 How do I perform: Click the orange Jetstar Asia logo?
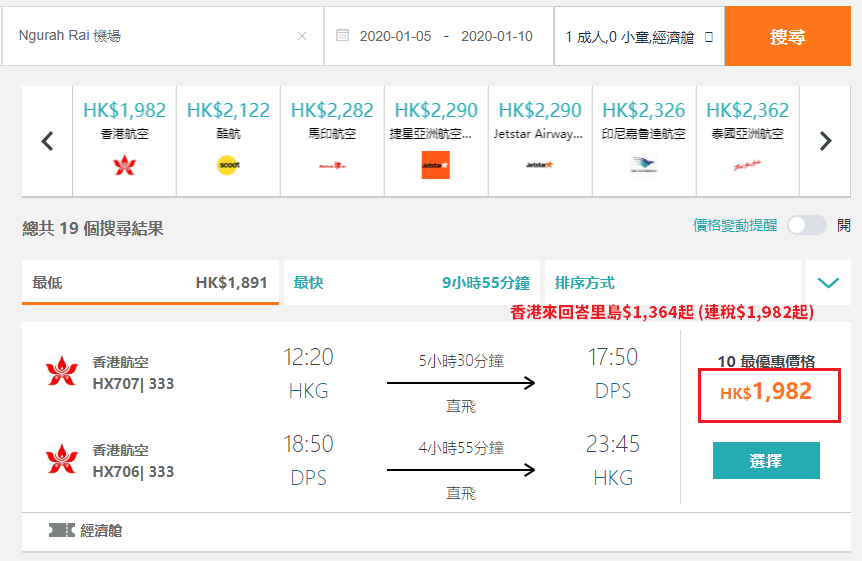pyautogui.click(x=435, y=165)
